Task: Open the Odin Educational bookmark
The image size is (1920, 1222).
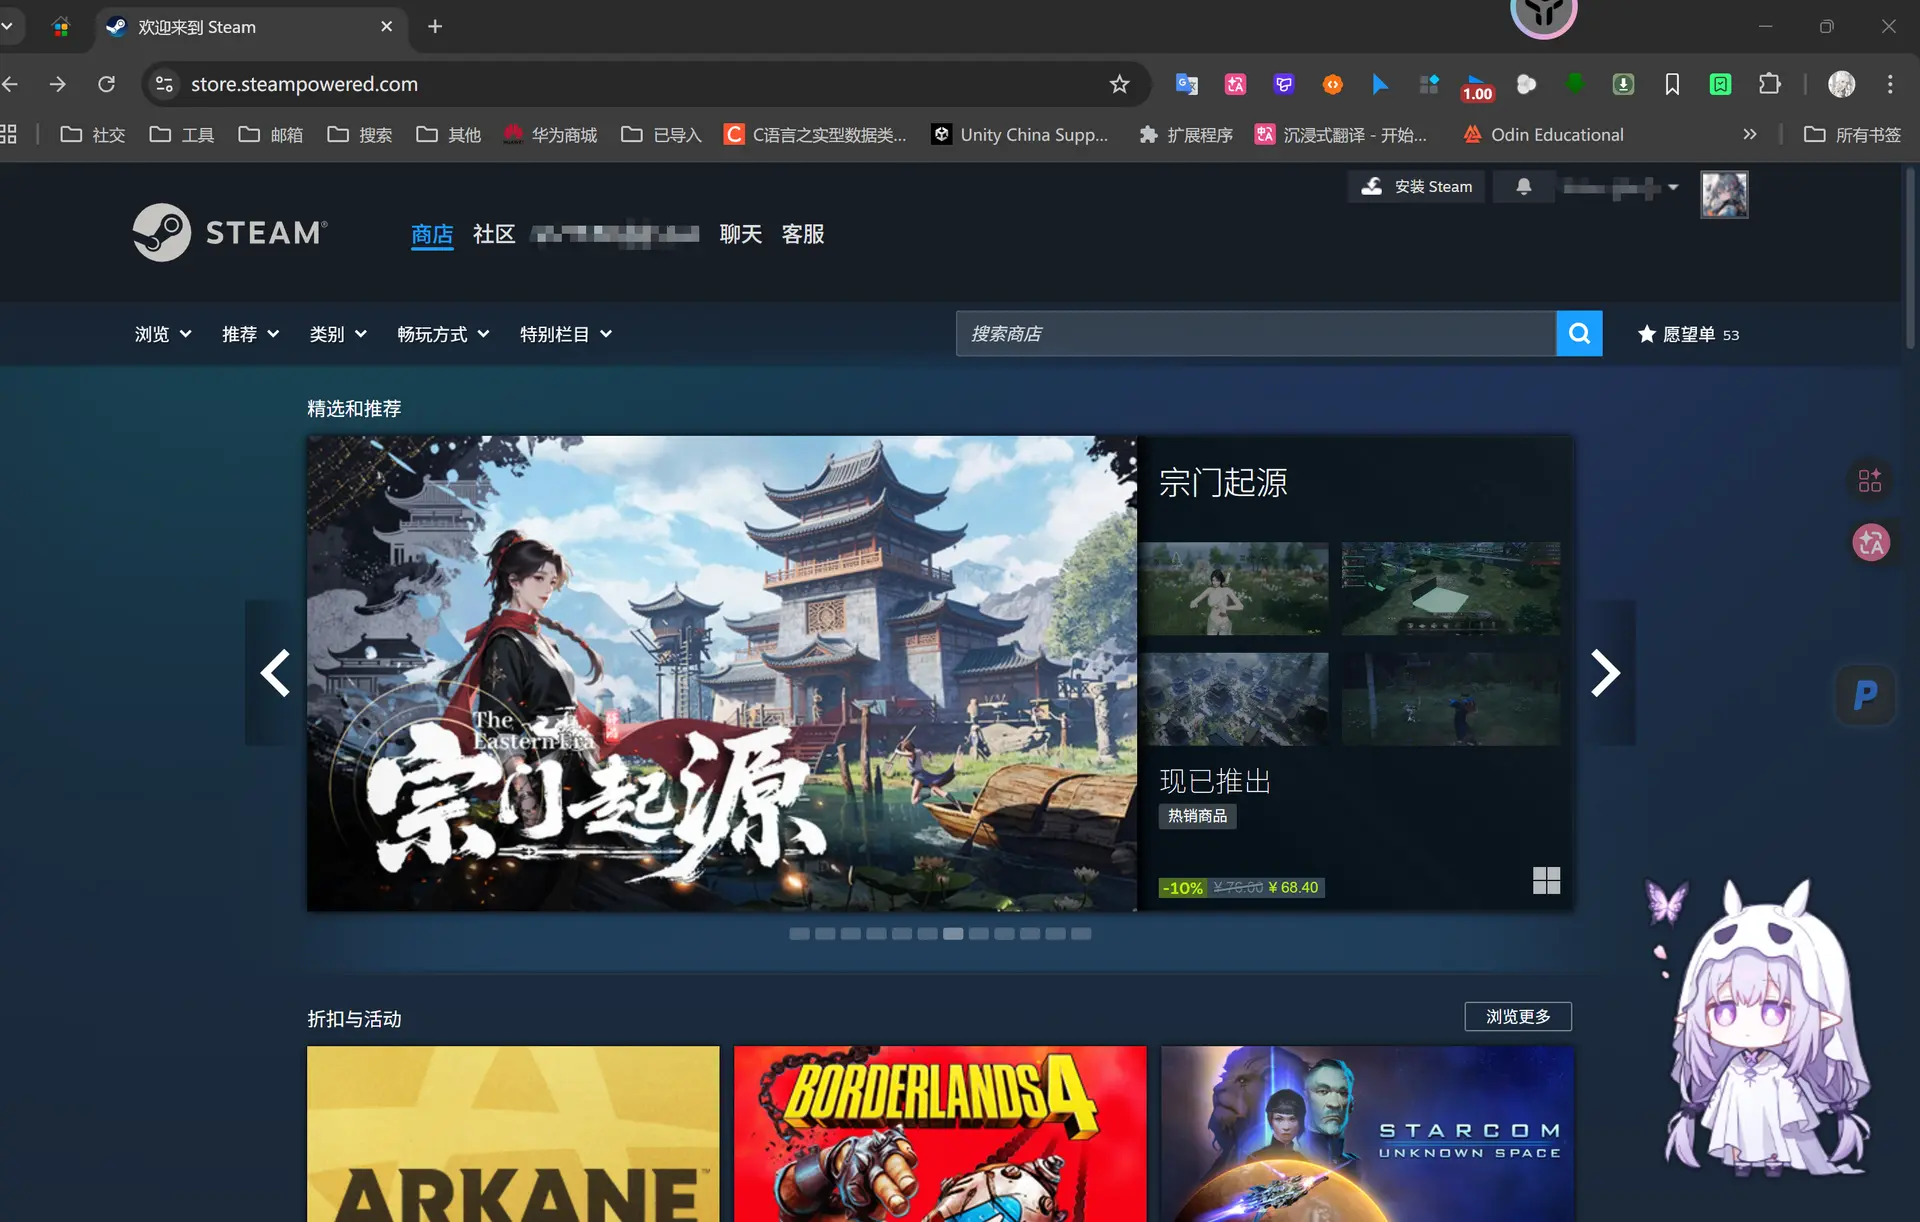Action: pyautogui.click(x=1543, y=135)
